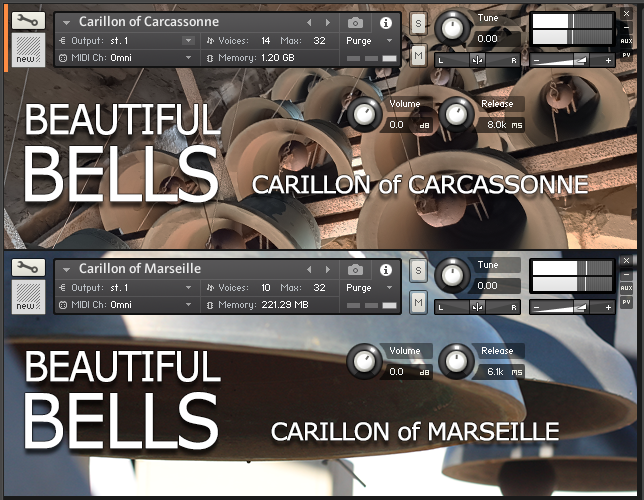Select next preset arrow for Carcassonne instrument

326,22
